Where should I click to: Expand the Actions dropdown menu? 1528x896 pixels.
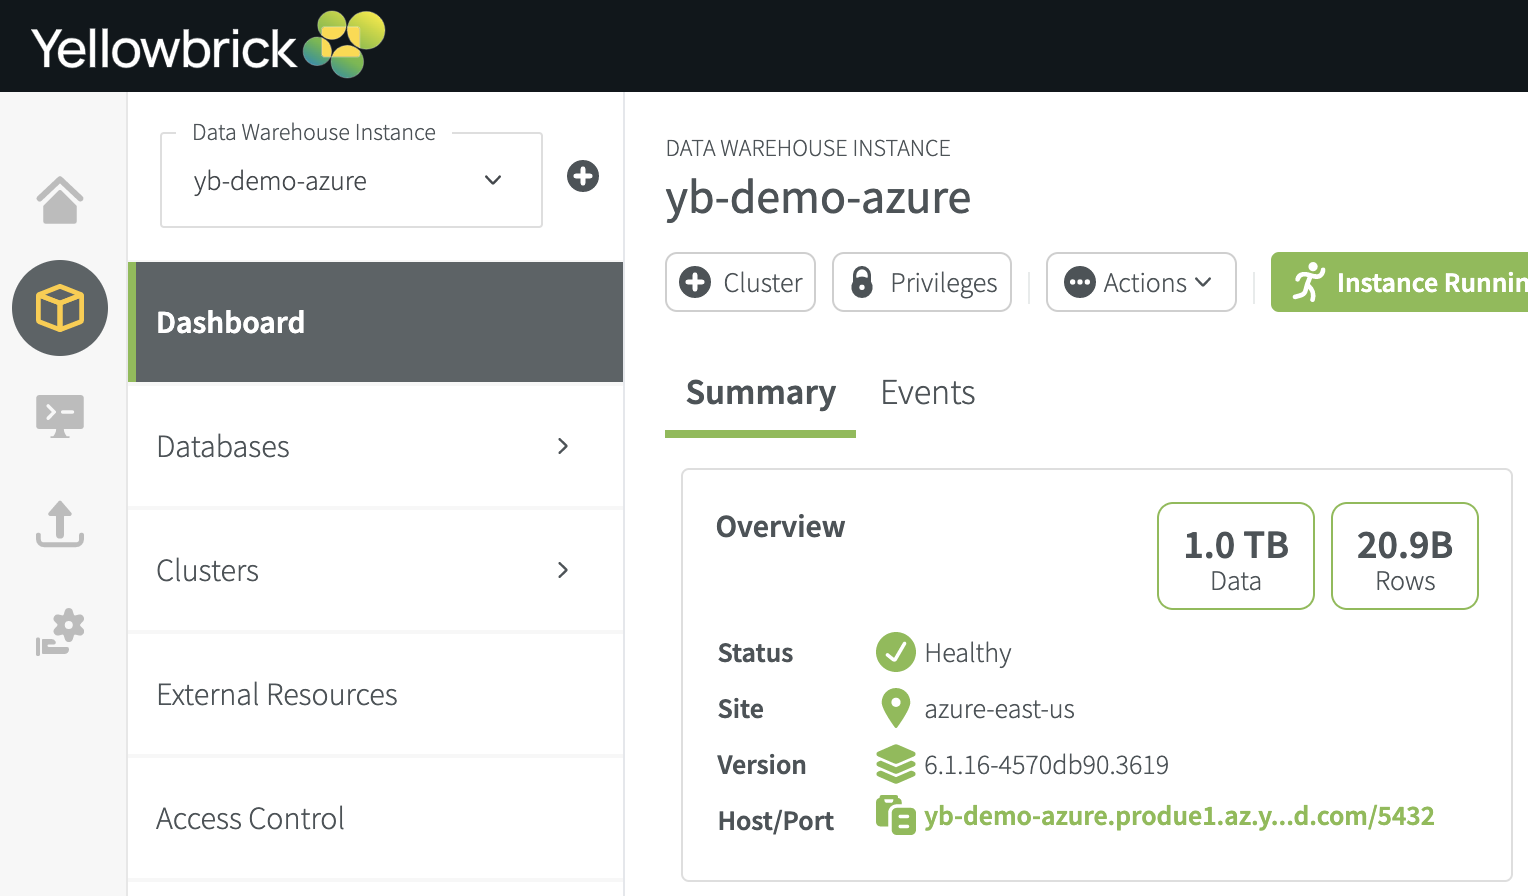[1141, 282]
